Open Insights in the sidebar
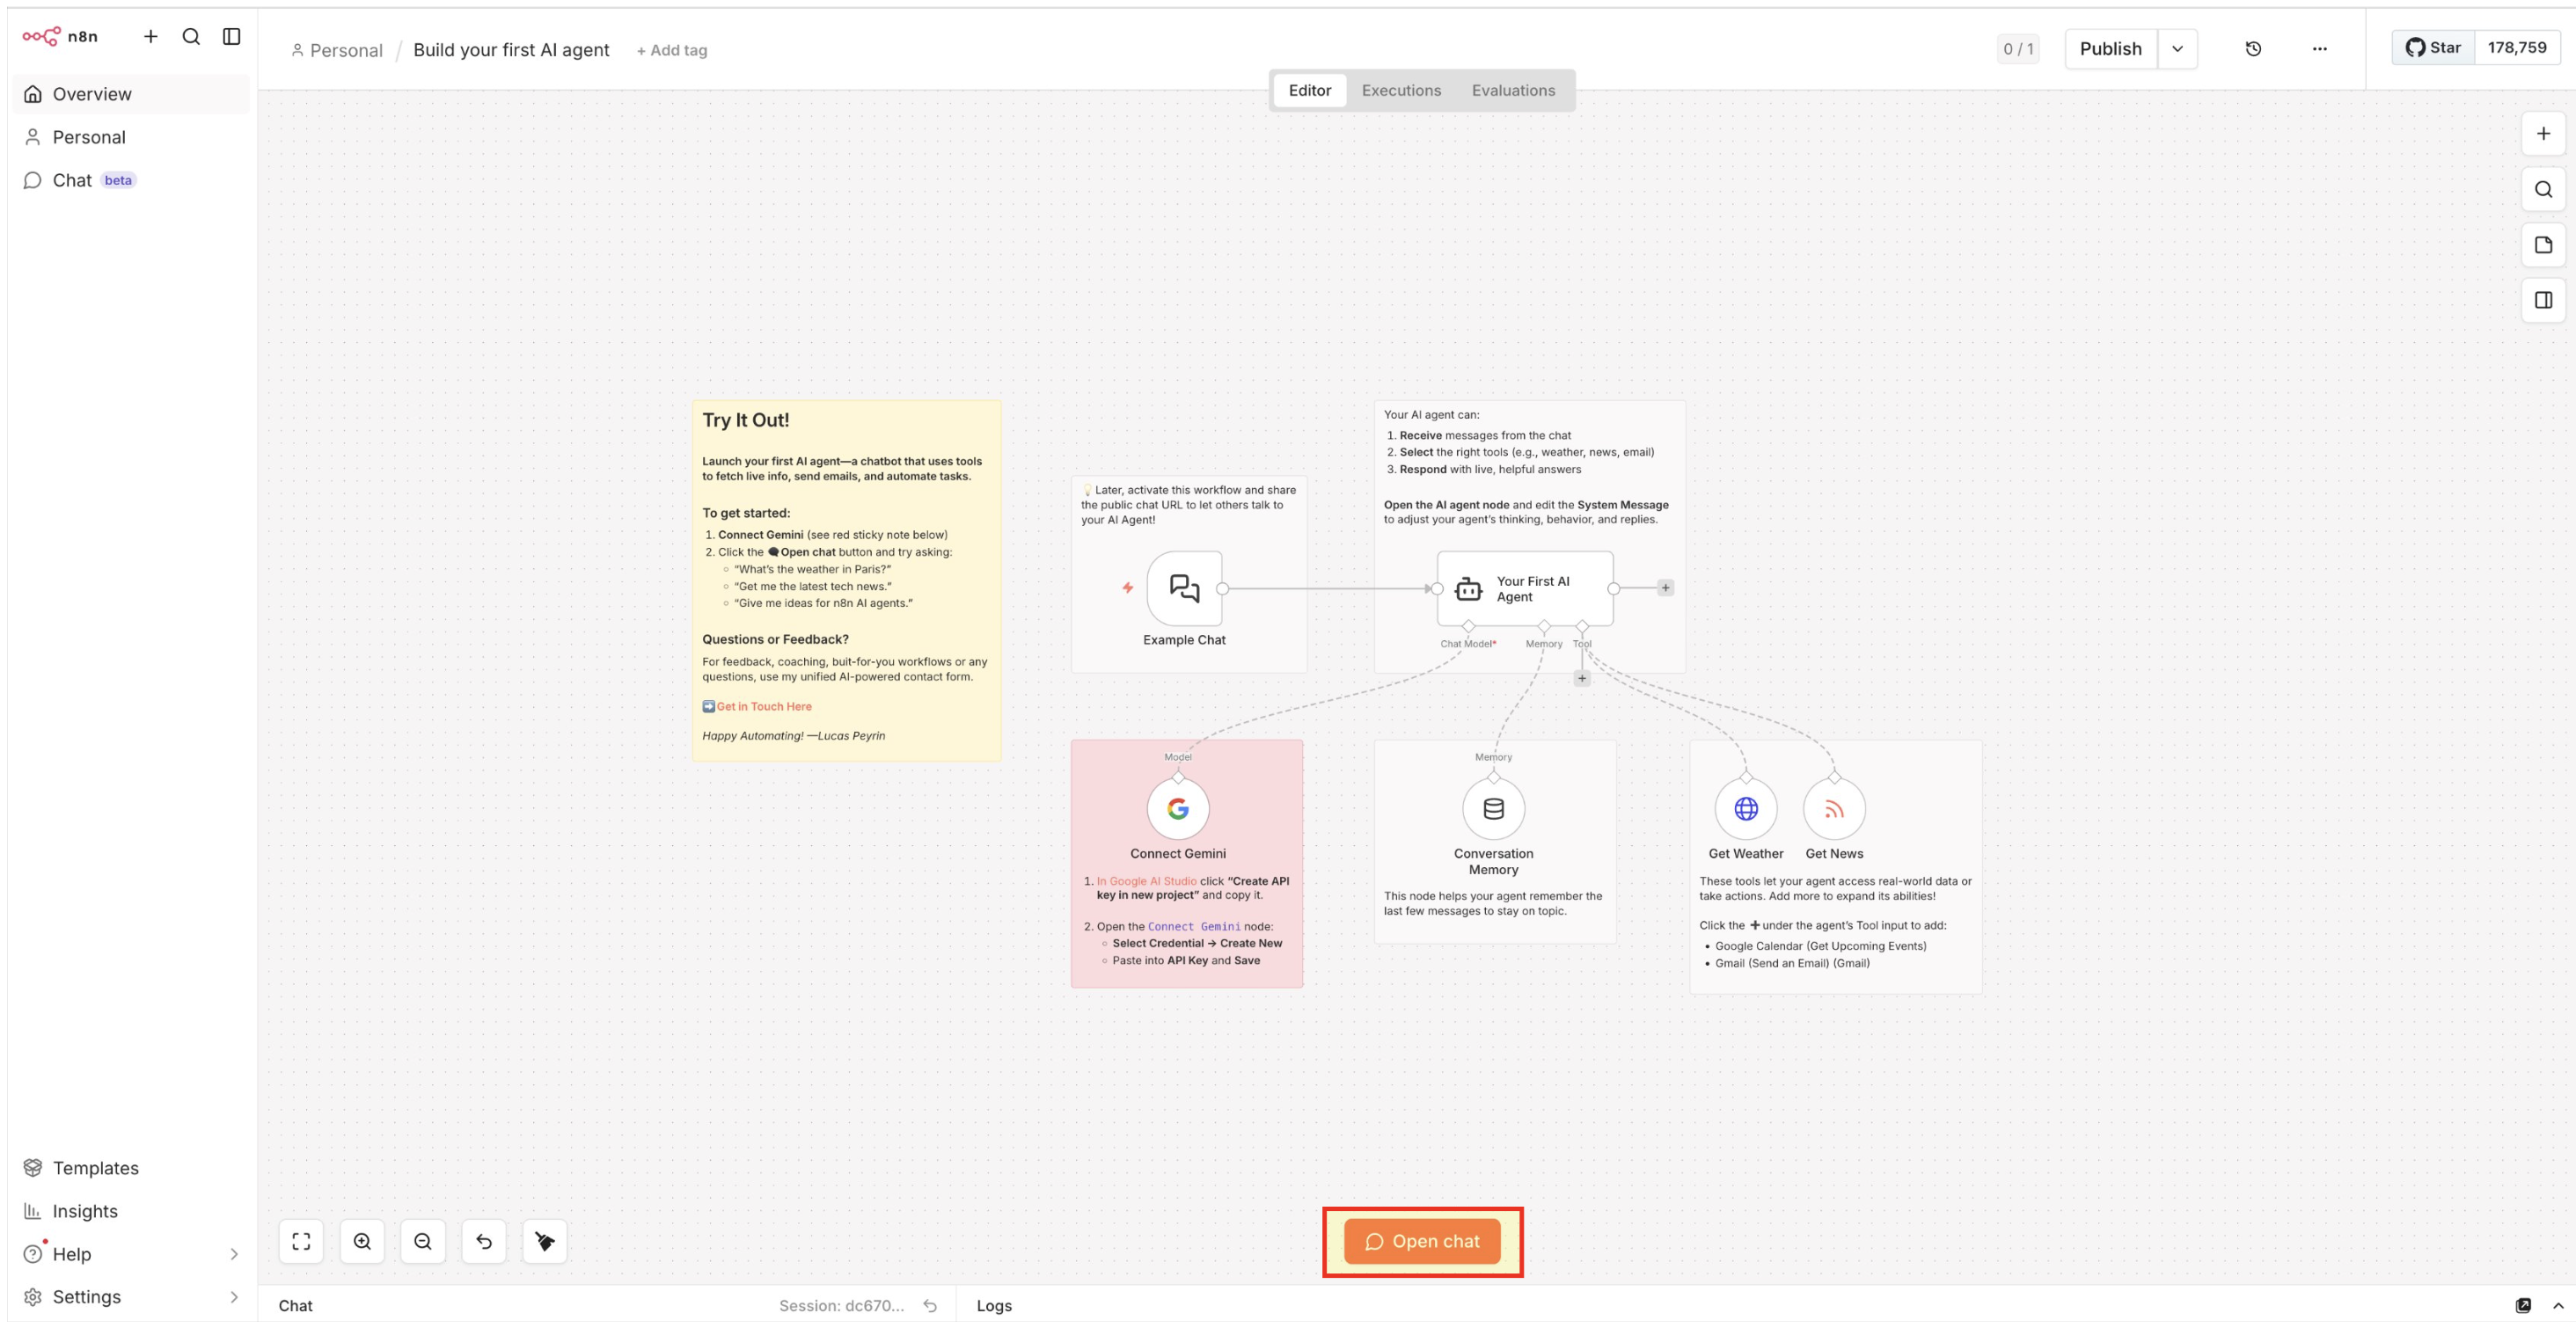 coord(131,1211)
